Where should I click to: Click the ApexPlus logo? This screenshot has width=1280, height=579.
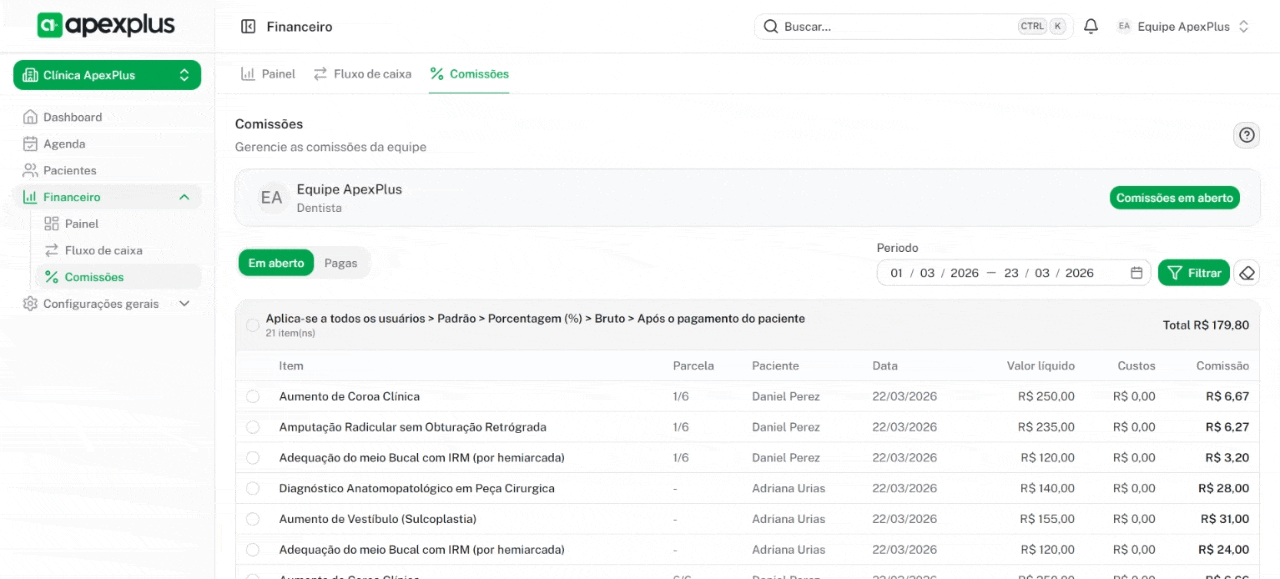[106, 26]
